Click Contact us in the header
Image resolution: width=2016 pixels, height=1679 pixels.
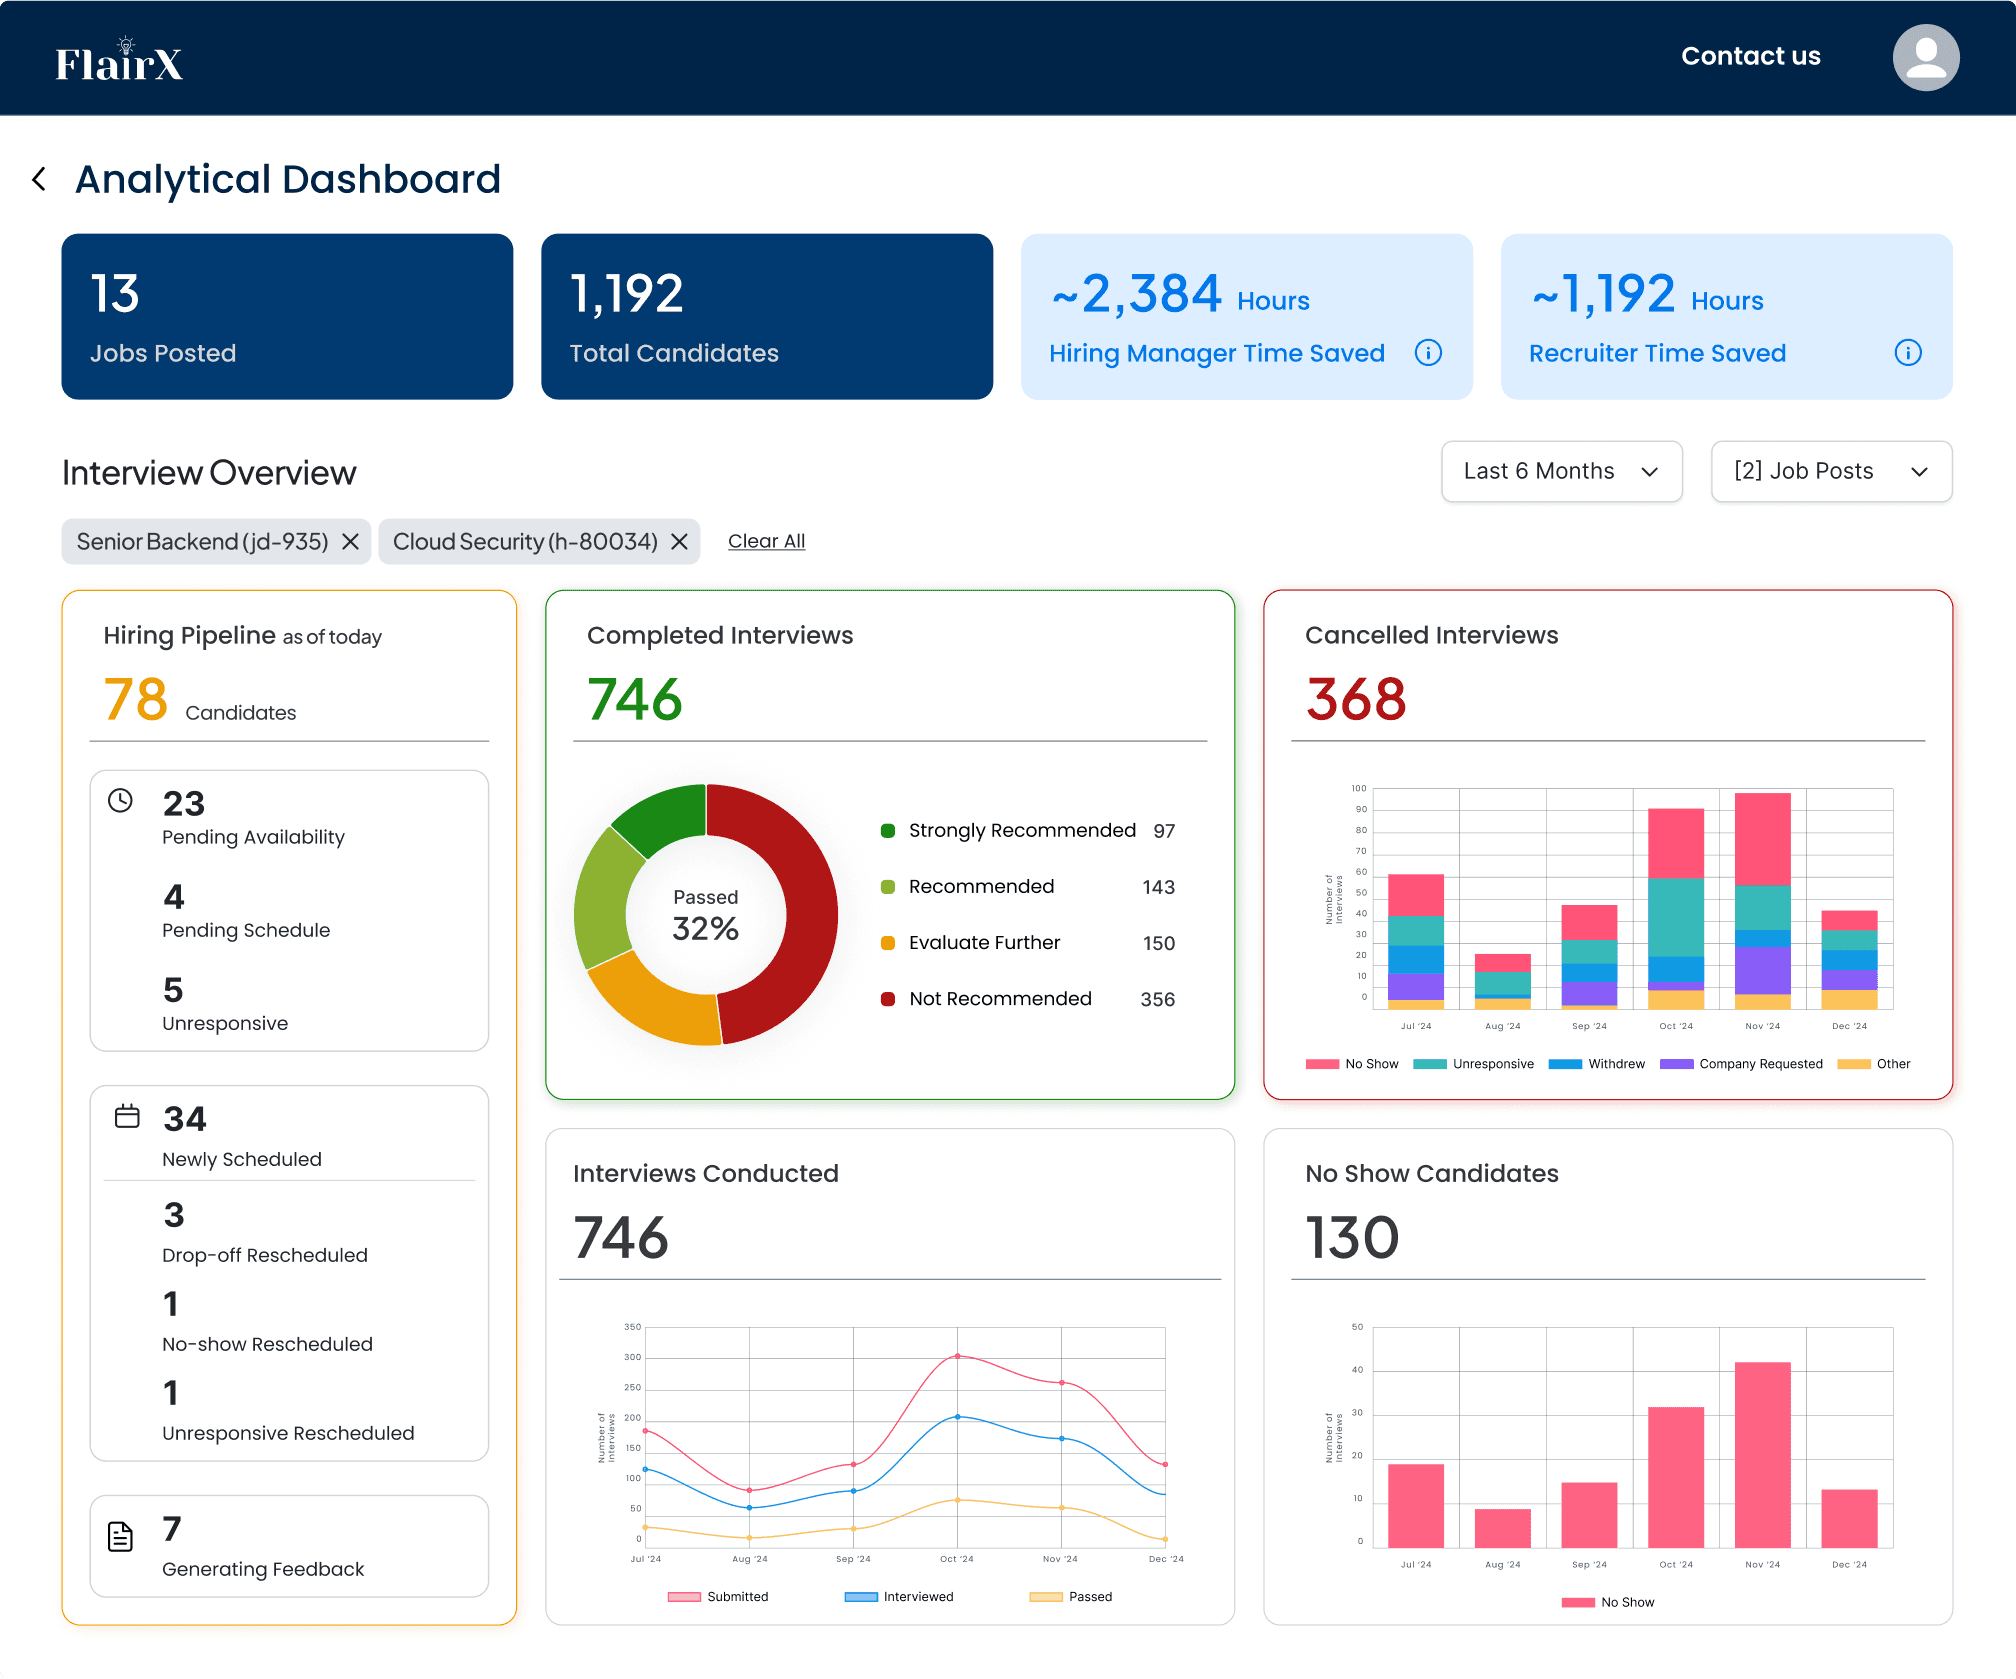click(x=1750, y=57)
